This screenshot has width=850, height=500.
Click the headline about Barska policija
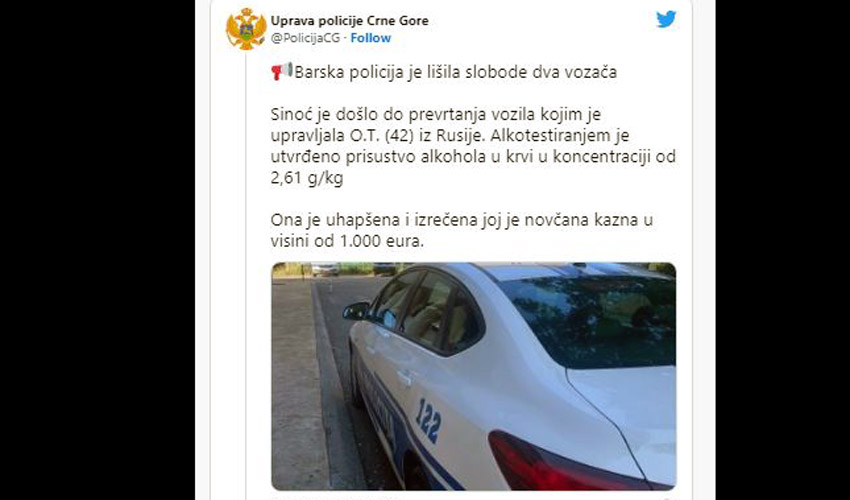pyautogui.click(x=455, y=72)
